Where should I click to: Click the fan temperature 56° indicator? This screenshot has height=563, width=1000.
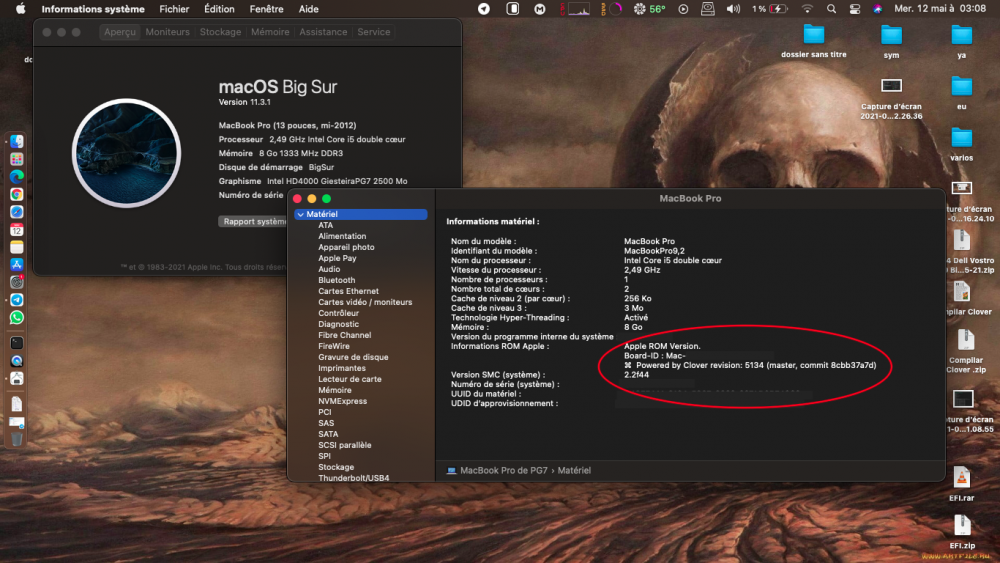click(649, 9)
